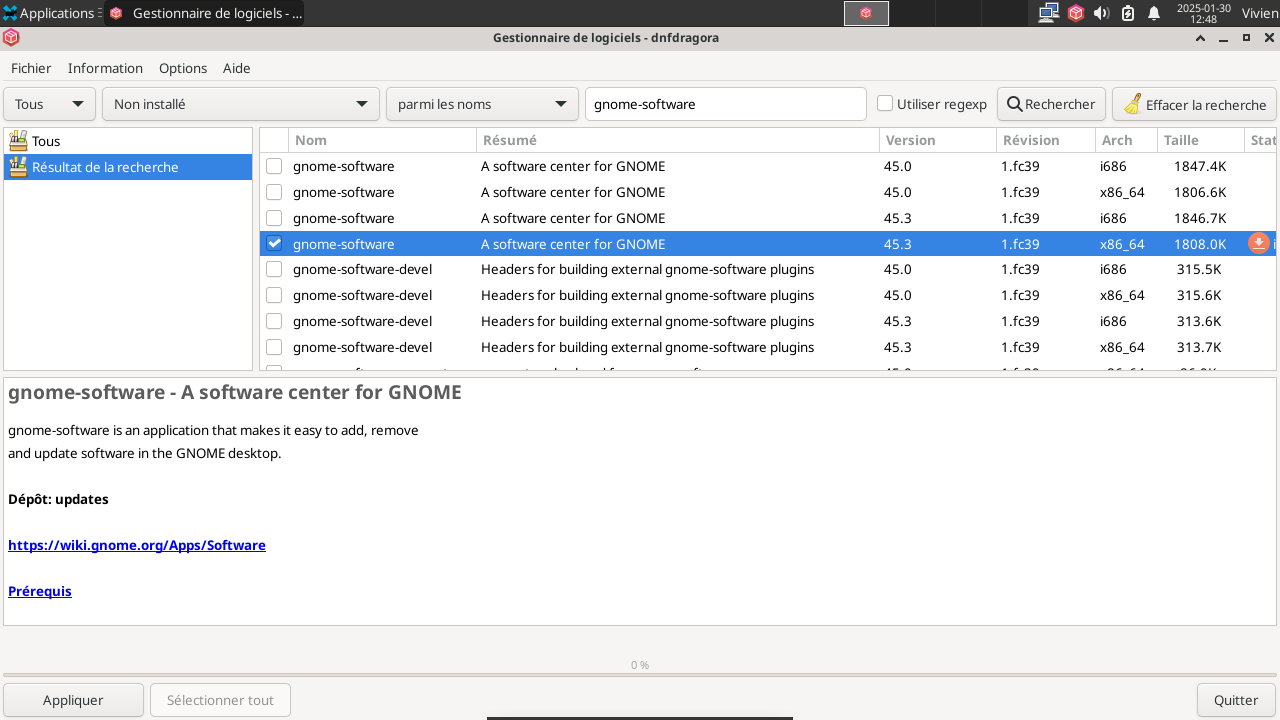Check gnome-software 45.3 i686 package
This screenshot has height=720, width=1280.
click(x=274, y=218)
